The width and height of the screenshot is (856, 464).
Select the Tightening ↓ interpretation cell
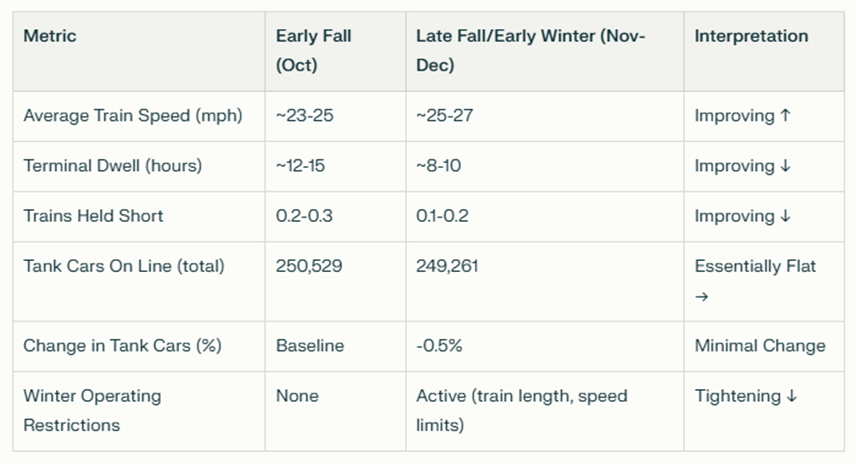click(746, 396)
